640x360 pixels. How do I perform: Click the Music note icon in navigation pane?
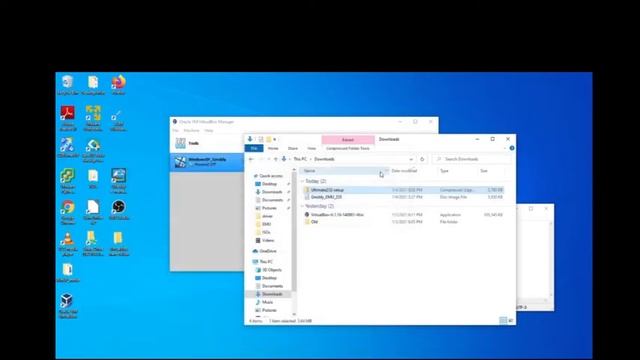258,302
